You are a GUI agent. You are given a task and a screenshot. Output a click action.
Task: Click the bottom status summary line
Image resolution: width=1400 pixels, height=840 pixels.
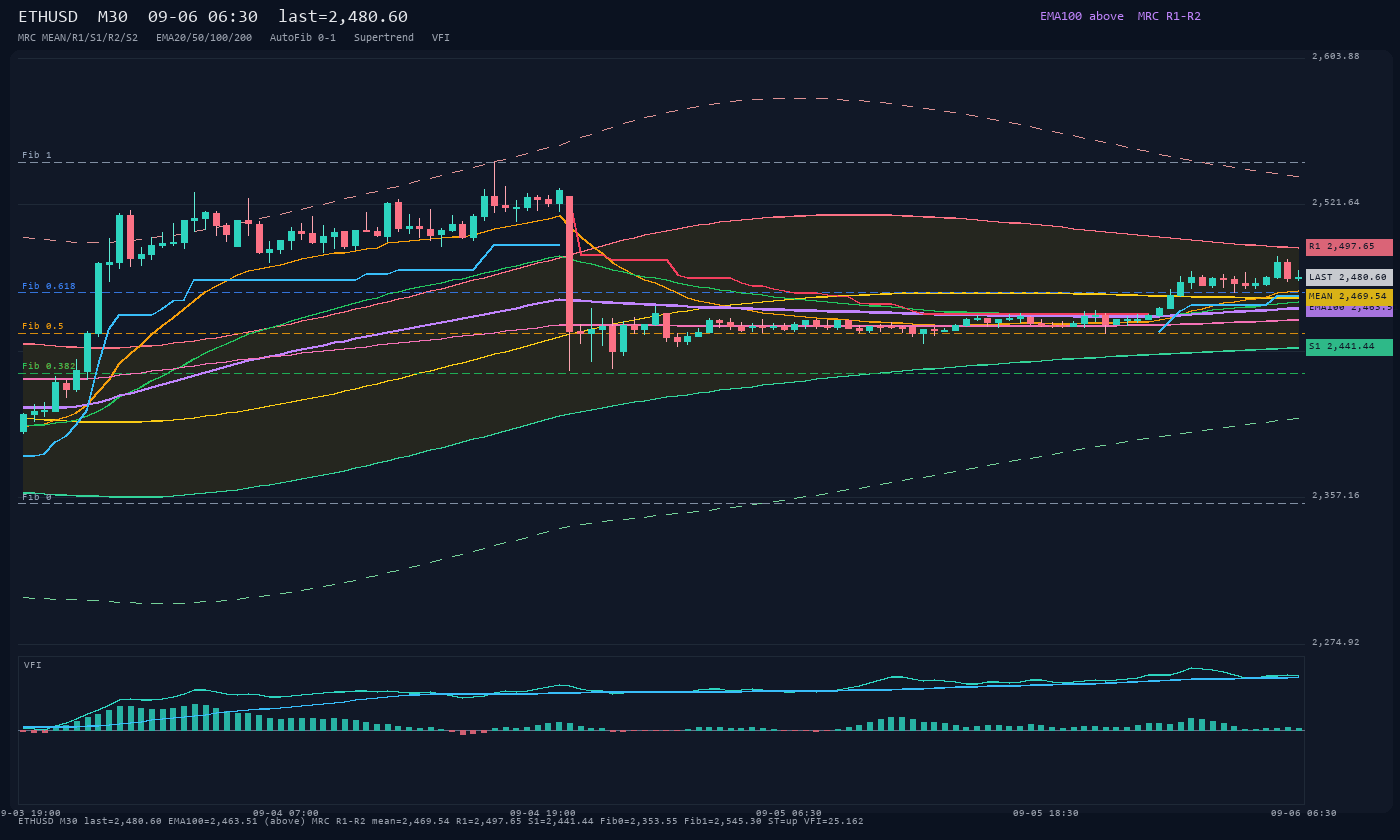[x=441, y=821]
